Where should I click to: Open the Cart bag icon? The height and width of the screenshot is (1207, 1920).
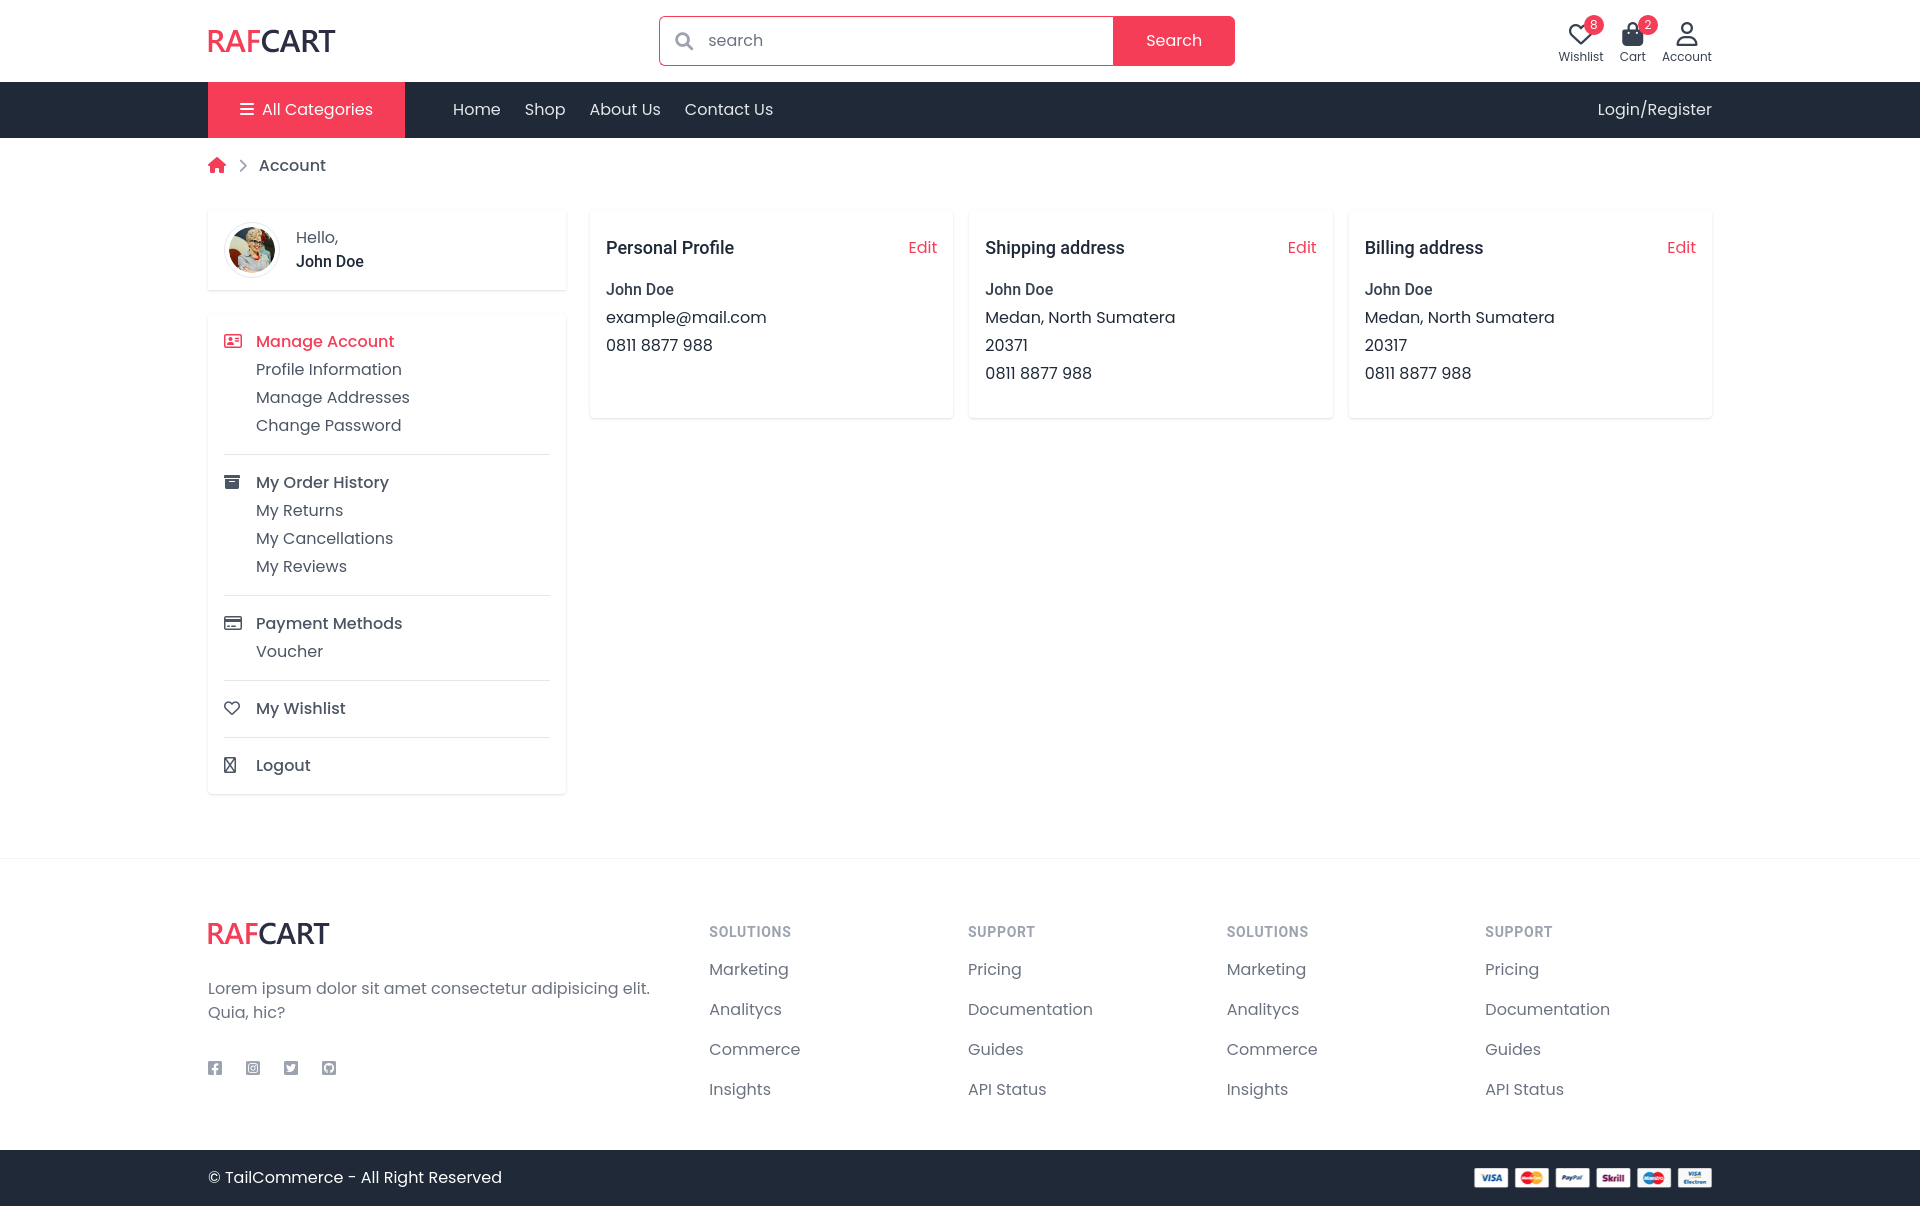pyautogui.click(x=1632, y=37)
